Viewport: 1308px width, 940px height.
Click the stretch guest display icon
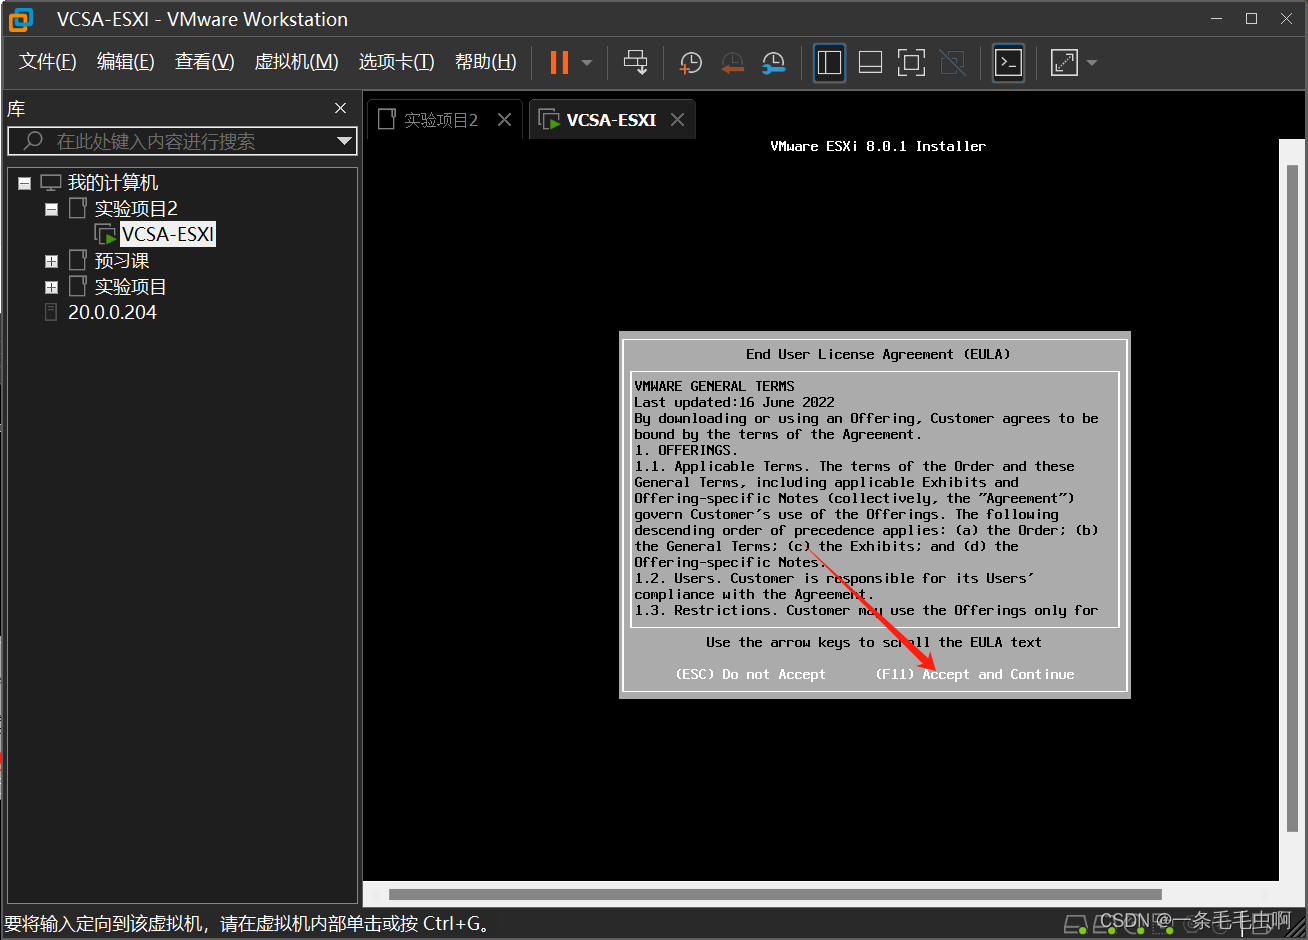coord(1065,63)
